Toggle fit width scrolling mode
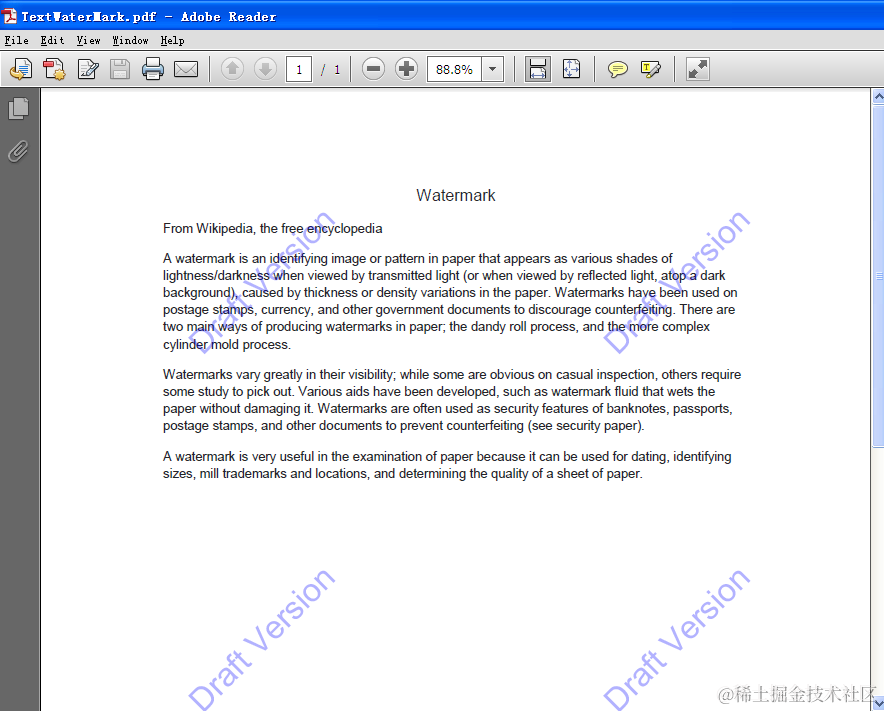 (538, 69)
